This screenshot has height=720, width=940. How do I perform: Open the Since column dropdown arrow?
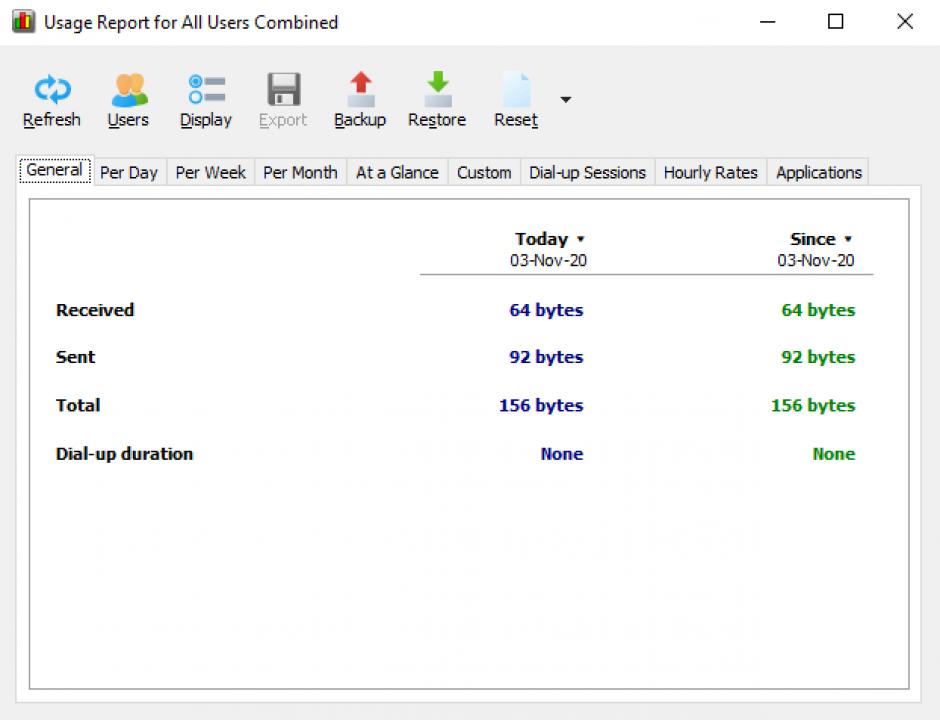[x=848, y=239]
